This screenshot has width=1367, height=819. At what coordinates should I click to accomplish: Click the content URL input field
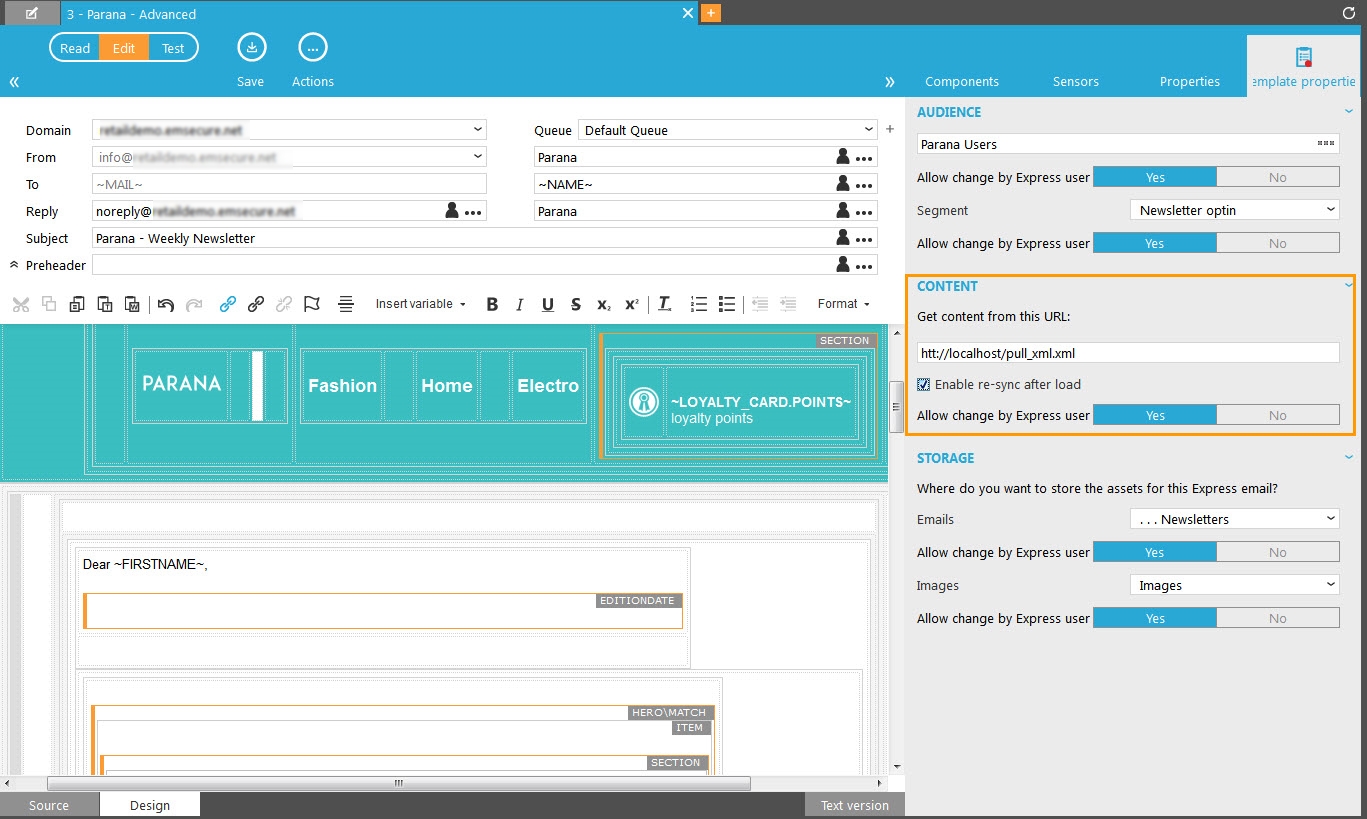coord(1128,353)
